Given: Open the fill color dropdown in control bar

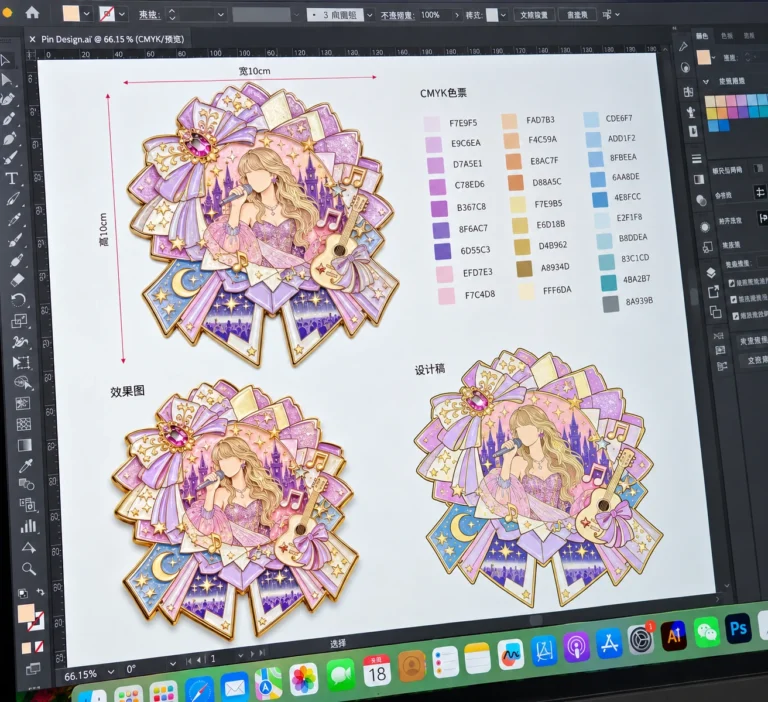Looking at the screenshot, I should (x=87, y=14).
